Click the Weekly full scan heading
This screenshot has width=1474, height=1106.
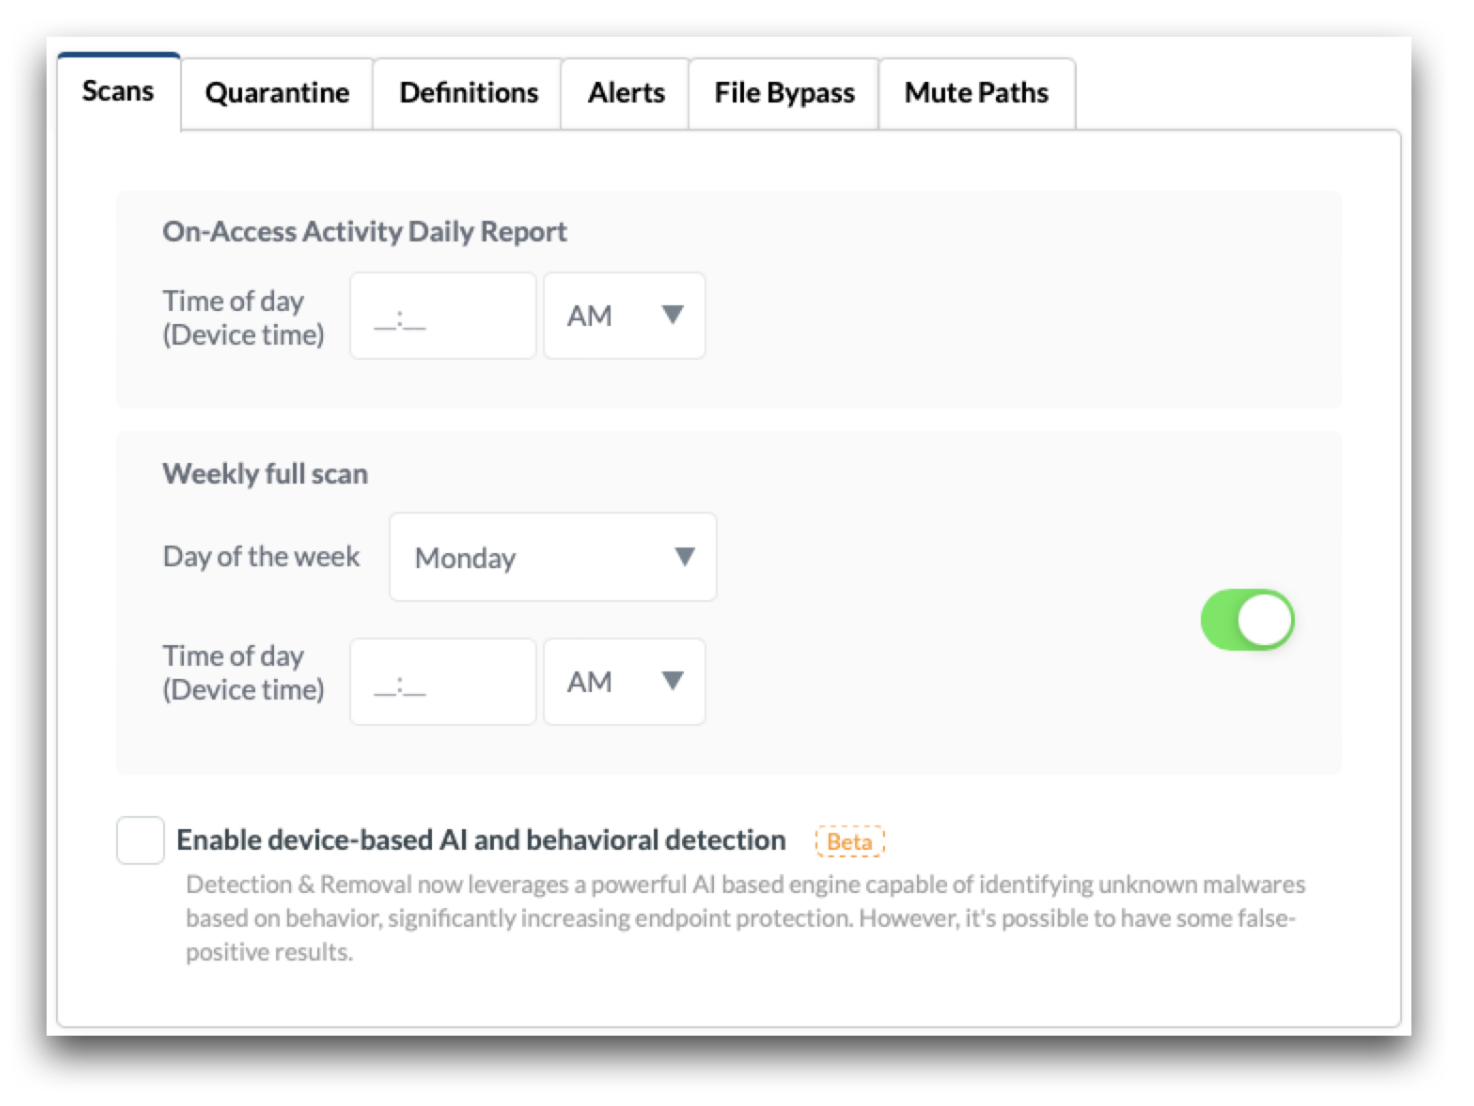pyautogui.click(x=265, y=473)
